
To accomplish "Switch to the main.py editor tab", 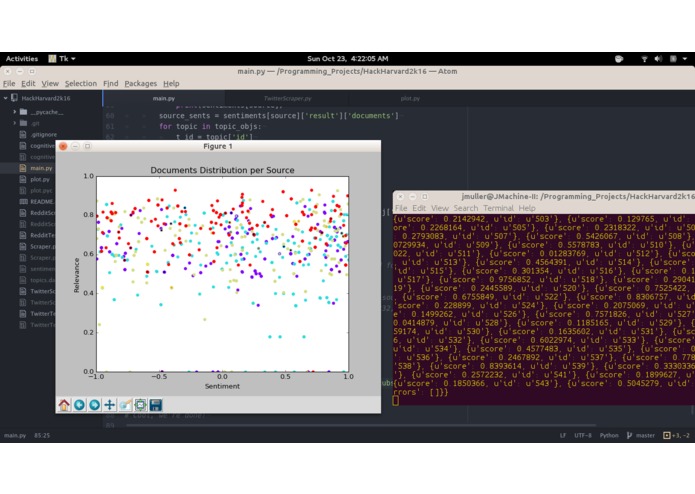I will [x=164, y=98].
